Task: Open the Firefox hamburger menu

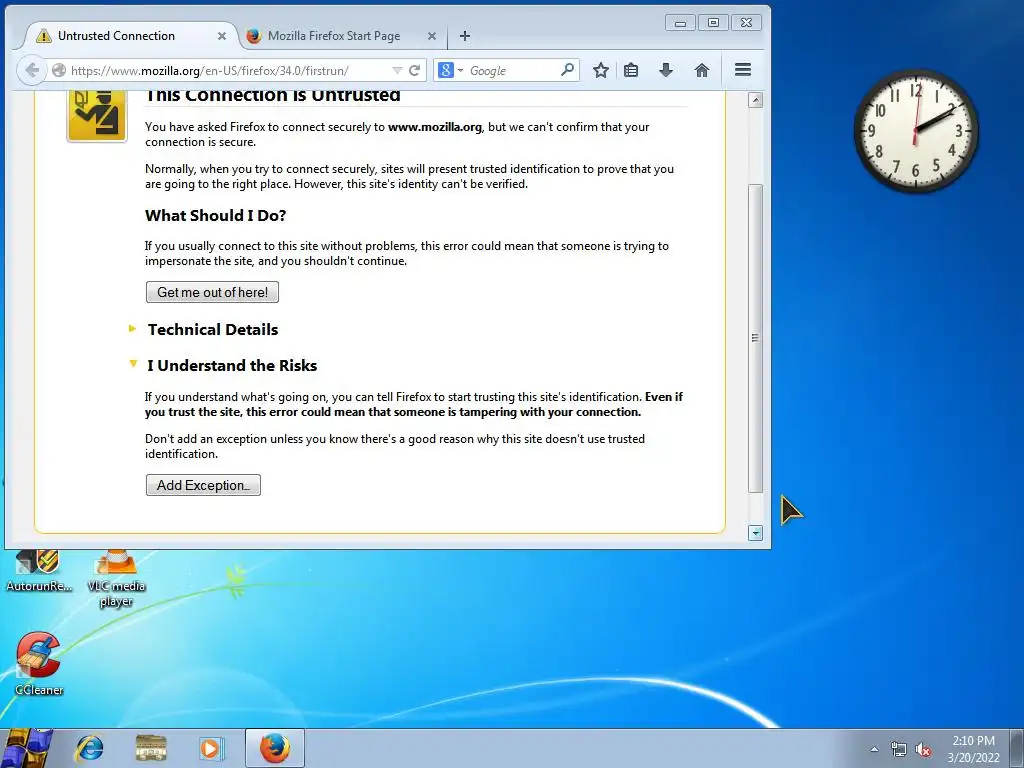Action: coord(743,70)
